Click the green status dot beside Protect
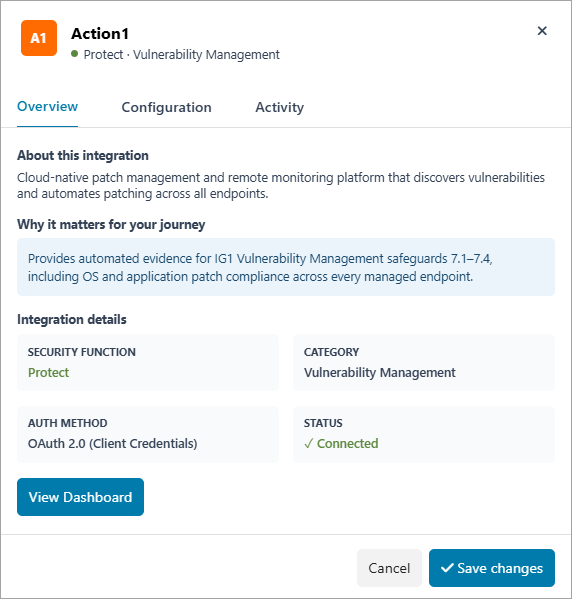Image resolution: width=572 pixels, height=599 pixels. tap(75, 54)
